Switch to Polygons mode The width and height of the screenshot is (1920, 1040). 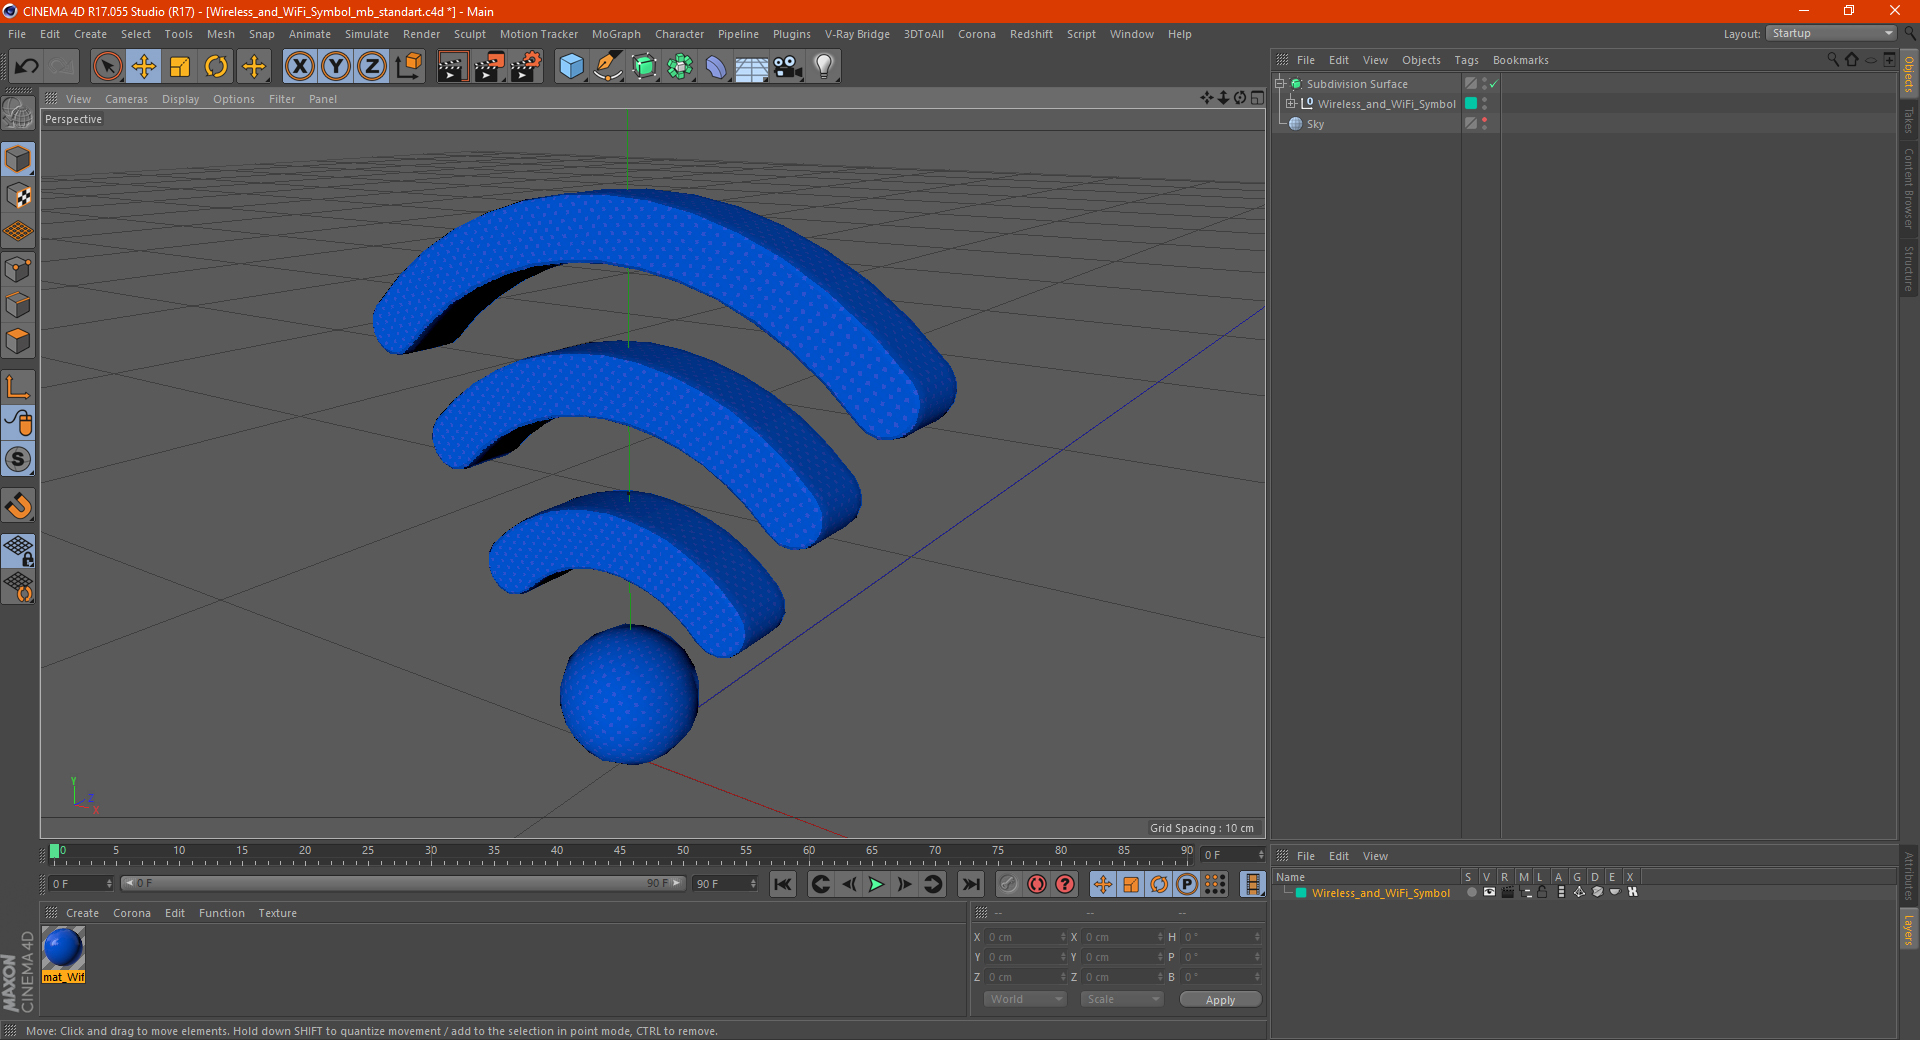coord(18,341)
